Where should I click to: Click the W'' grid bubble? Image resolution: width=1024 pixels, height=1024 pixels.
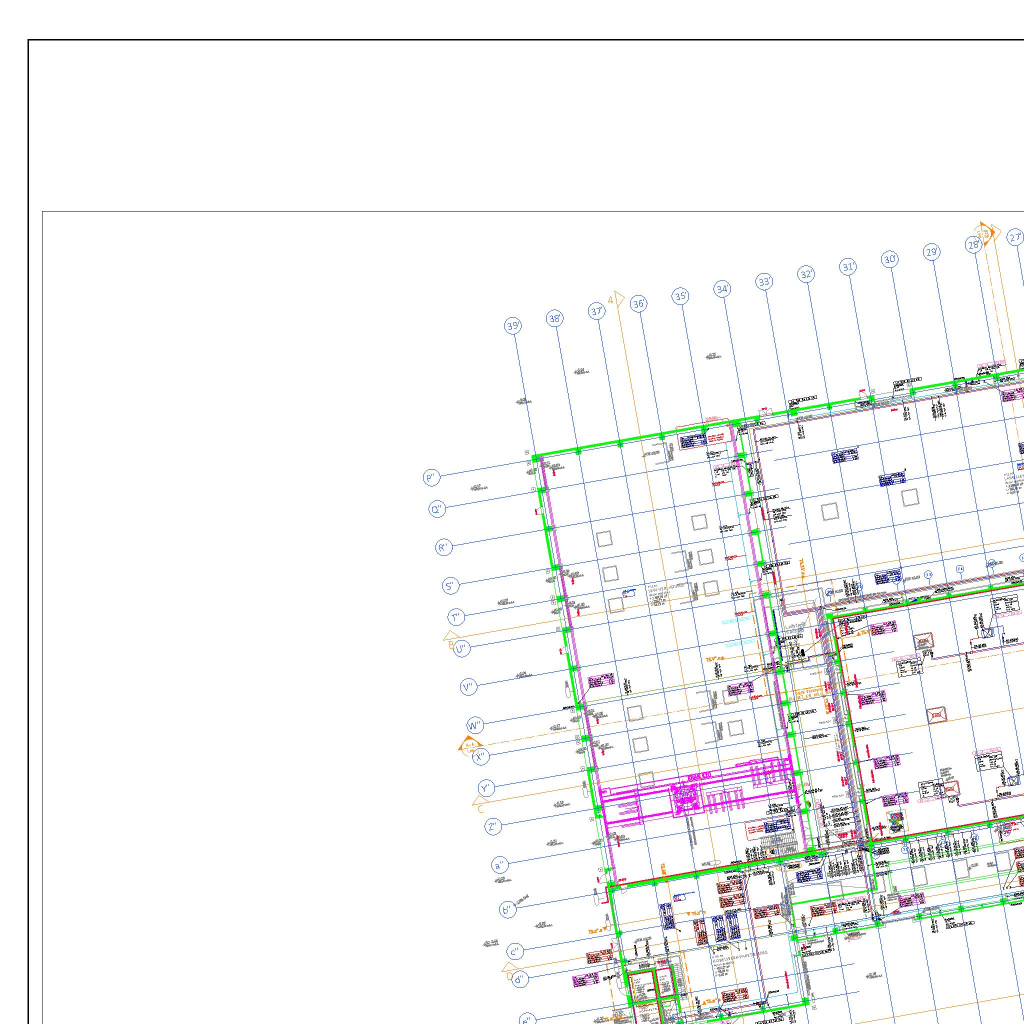[475, 725]
